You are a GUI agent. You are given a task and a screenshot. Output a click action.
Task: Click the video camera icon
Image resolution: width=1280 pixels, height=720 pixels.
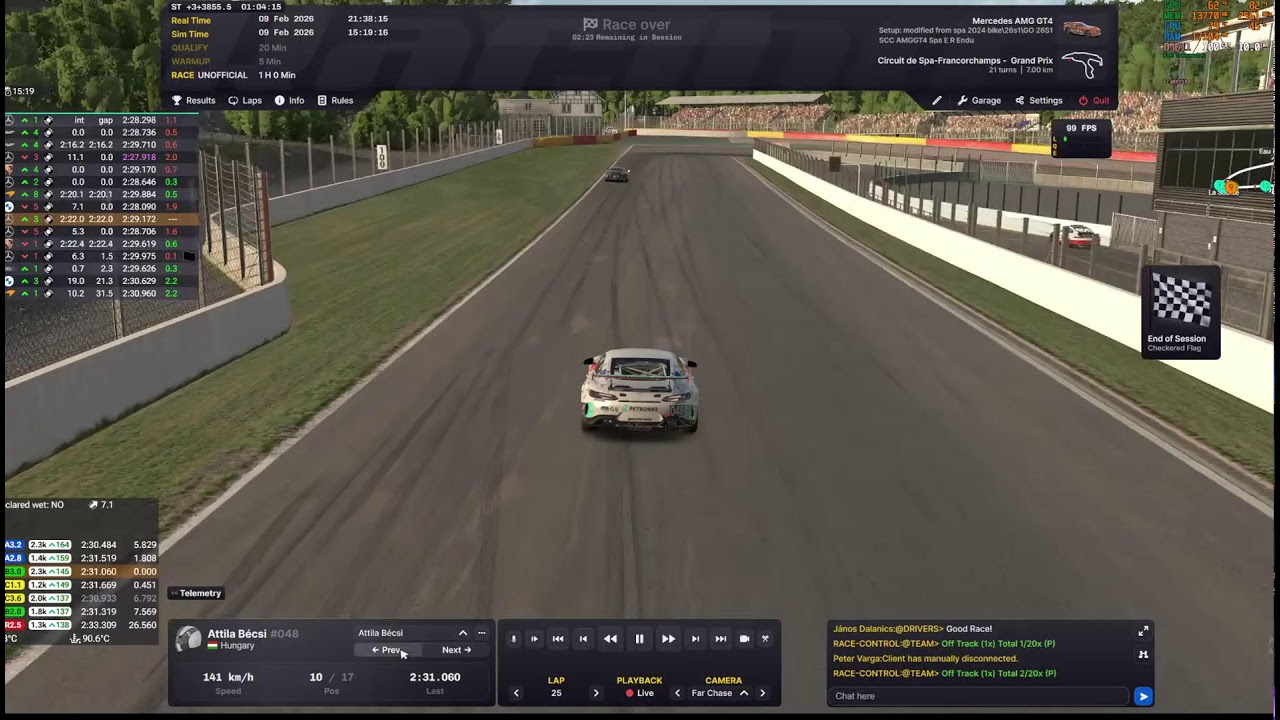pyautogui.click(x=744, y=639)
